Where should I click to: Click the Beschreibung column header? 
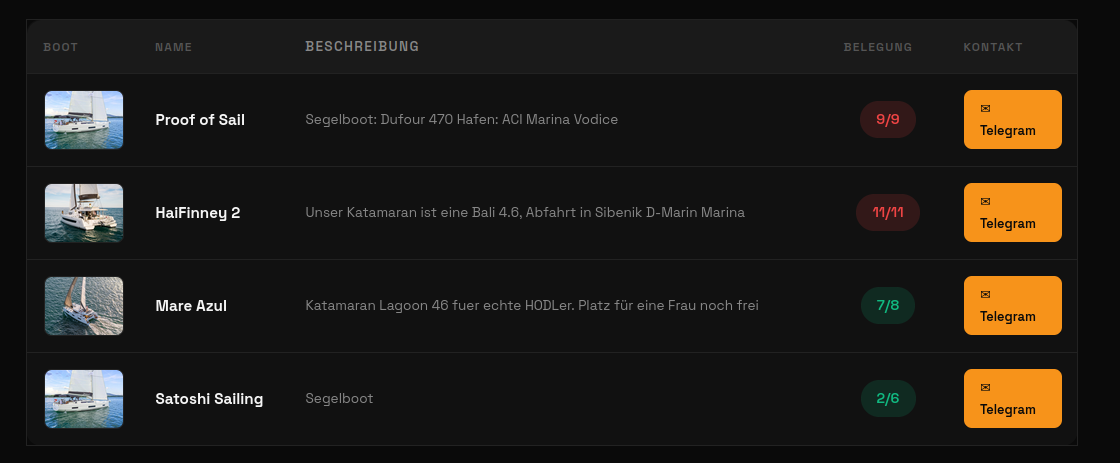tap(362, 47)
